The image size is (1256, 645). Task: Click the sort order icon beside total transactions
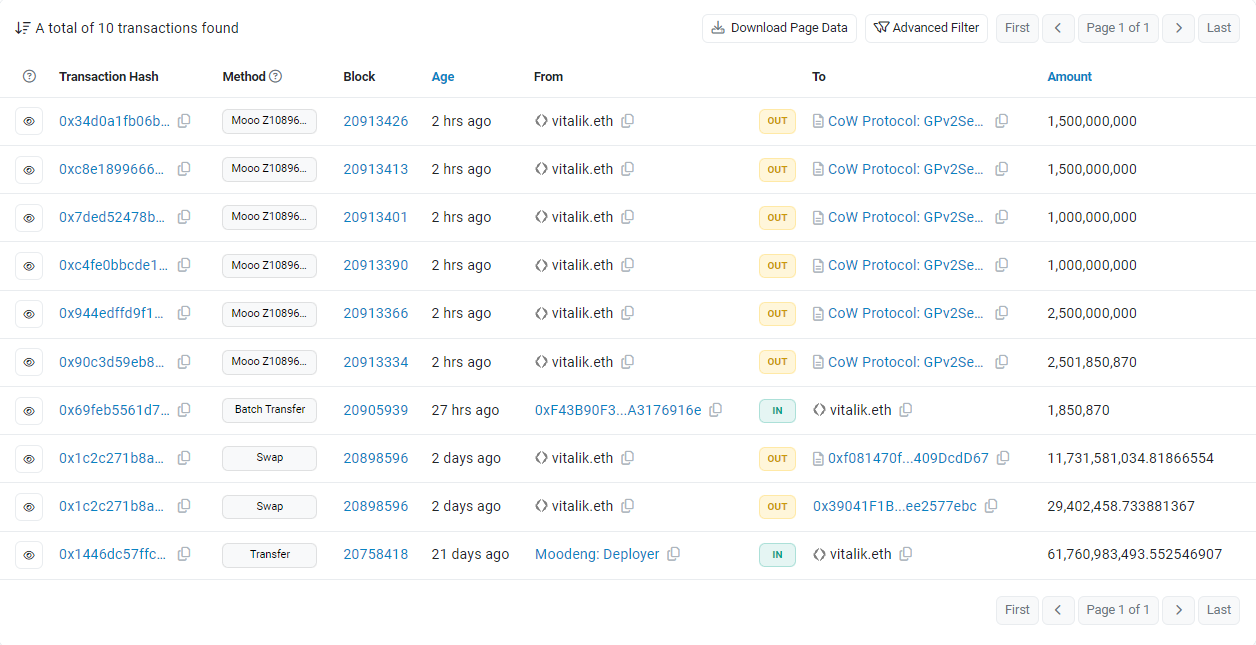point(22,28)
